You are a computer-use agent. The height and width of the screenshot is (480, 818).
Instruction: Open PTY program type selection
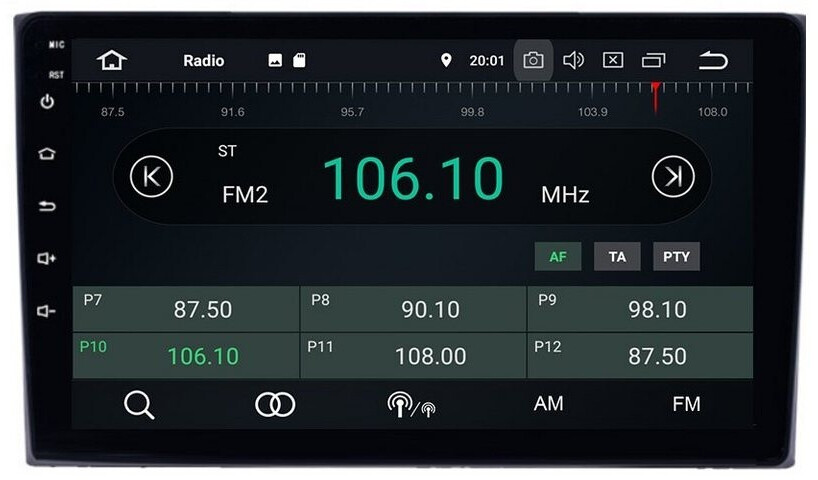pyautogui.click(x=676, y=256)
